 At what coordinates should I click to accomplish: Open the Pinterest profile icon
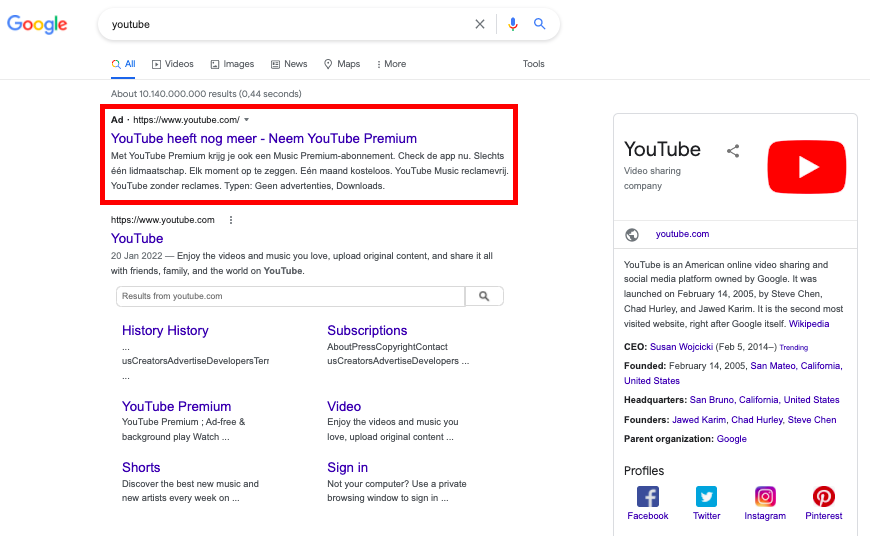824,496
